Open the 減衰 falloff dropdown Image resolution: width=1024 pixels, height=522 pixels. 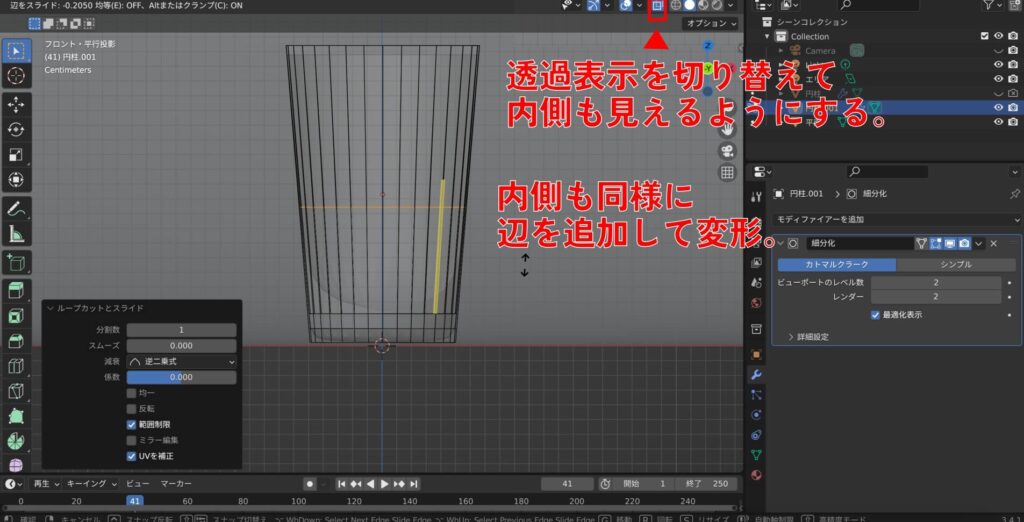point(181,361)
